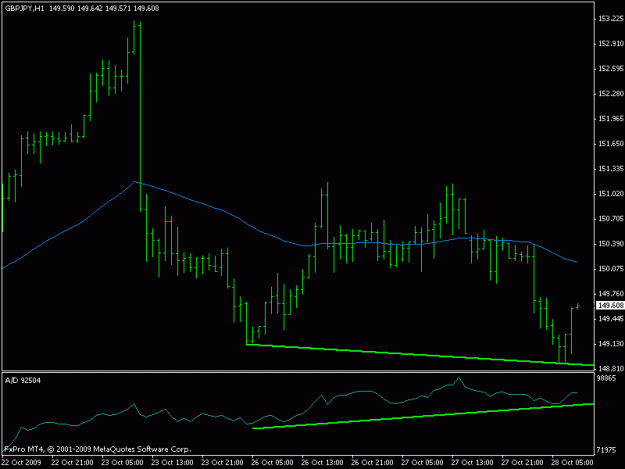Click the 150.075 price scale value
The height and width of the screenshot is (469, 625).
(610, 269)
